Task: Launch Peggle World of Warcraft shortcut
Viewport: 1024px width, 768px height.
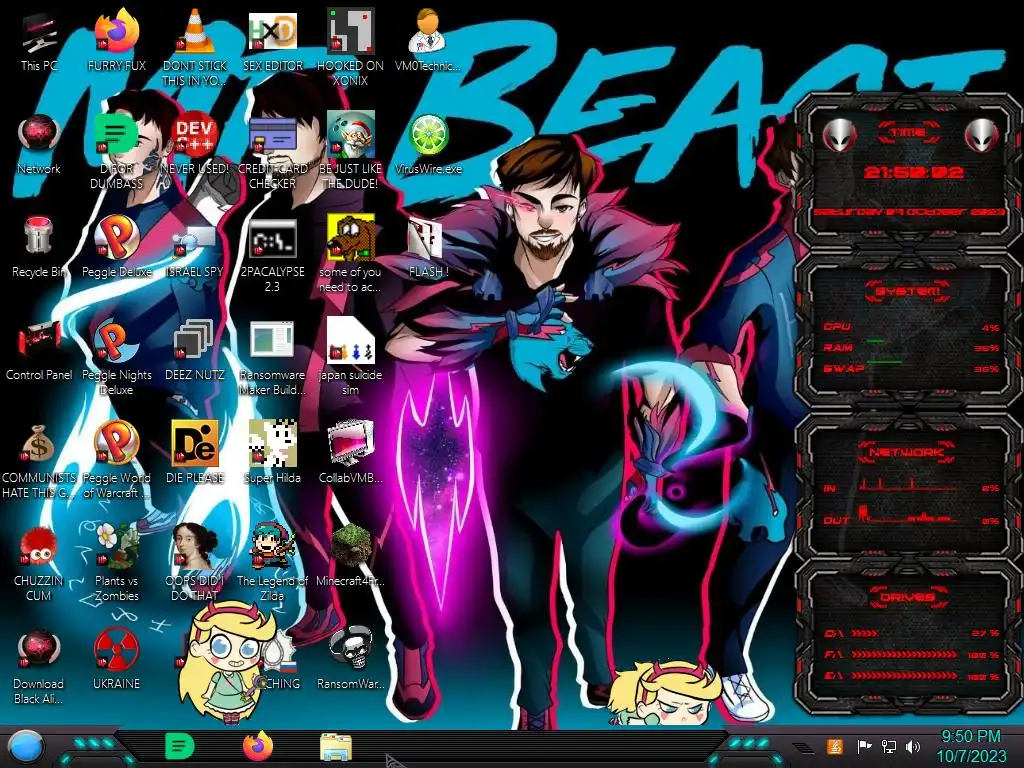Action: (116, 460)
